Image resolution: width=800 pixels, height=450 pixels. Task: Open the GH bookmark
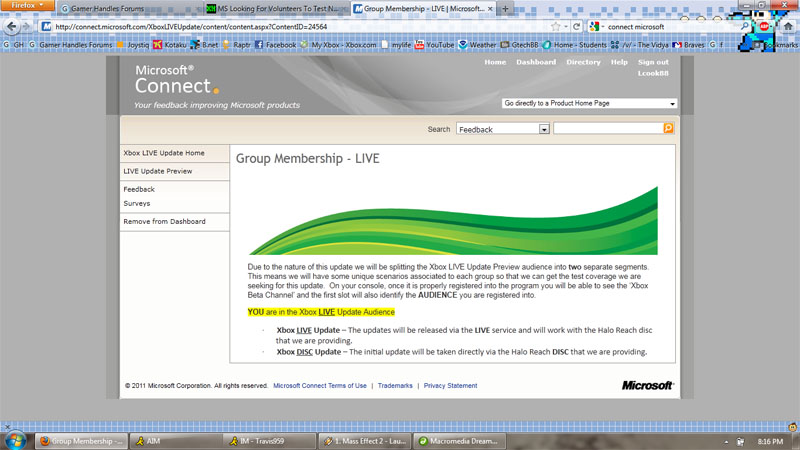point(14,45)
